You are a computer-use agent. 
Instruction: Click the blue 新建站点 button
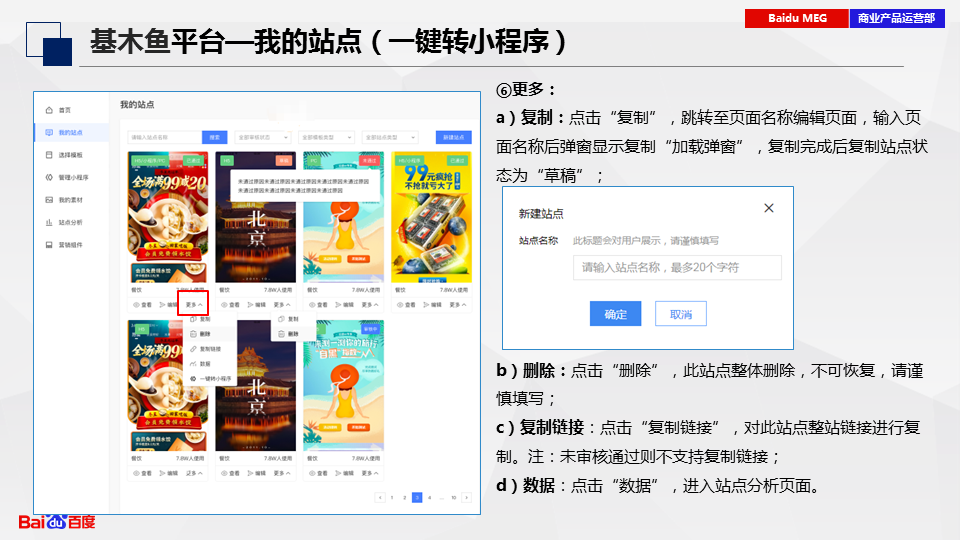(454, 137)
